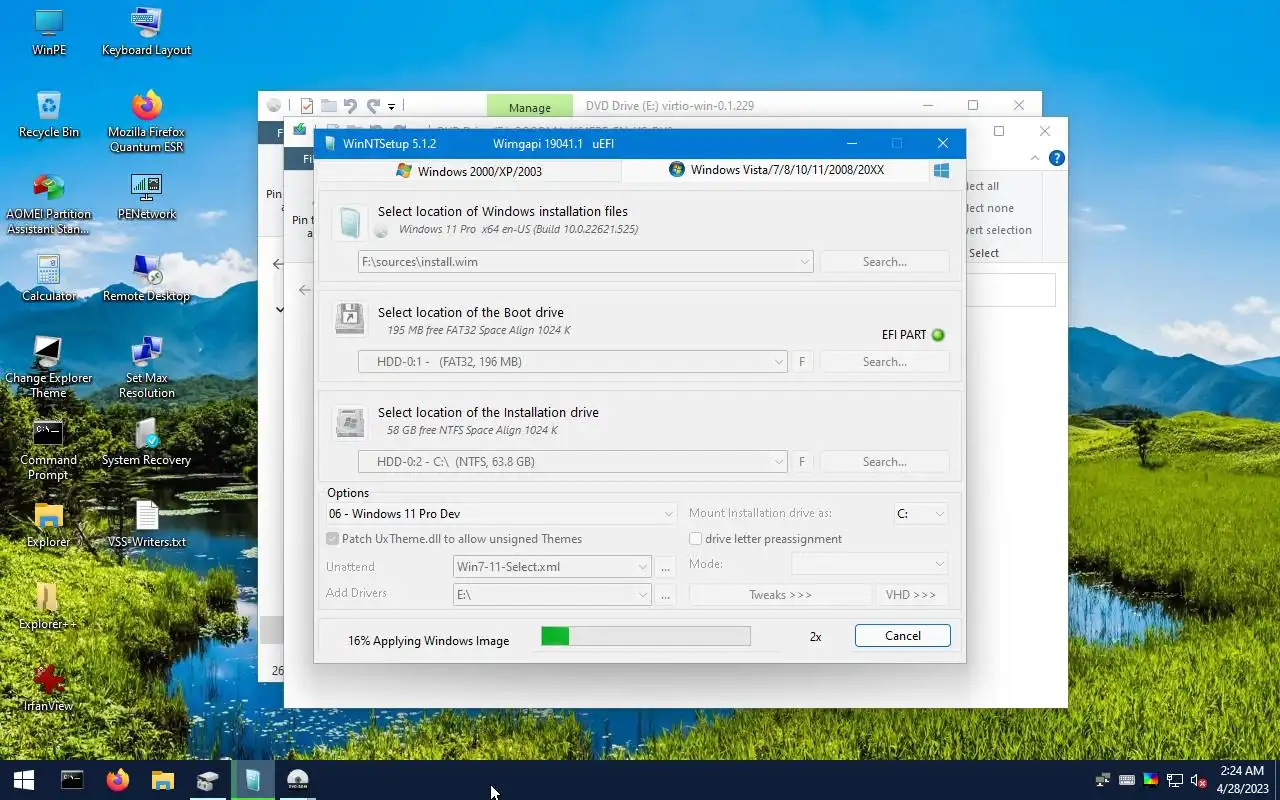1280x800 pixels.
Task: Switch to the Windows 2000/XP/2003 tab
Action: pos(469,171)
